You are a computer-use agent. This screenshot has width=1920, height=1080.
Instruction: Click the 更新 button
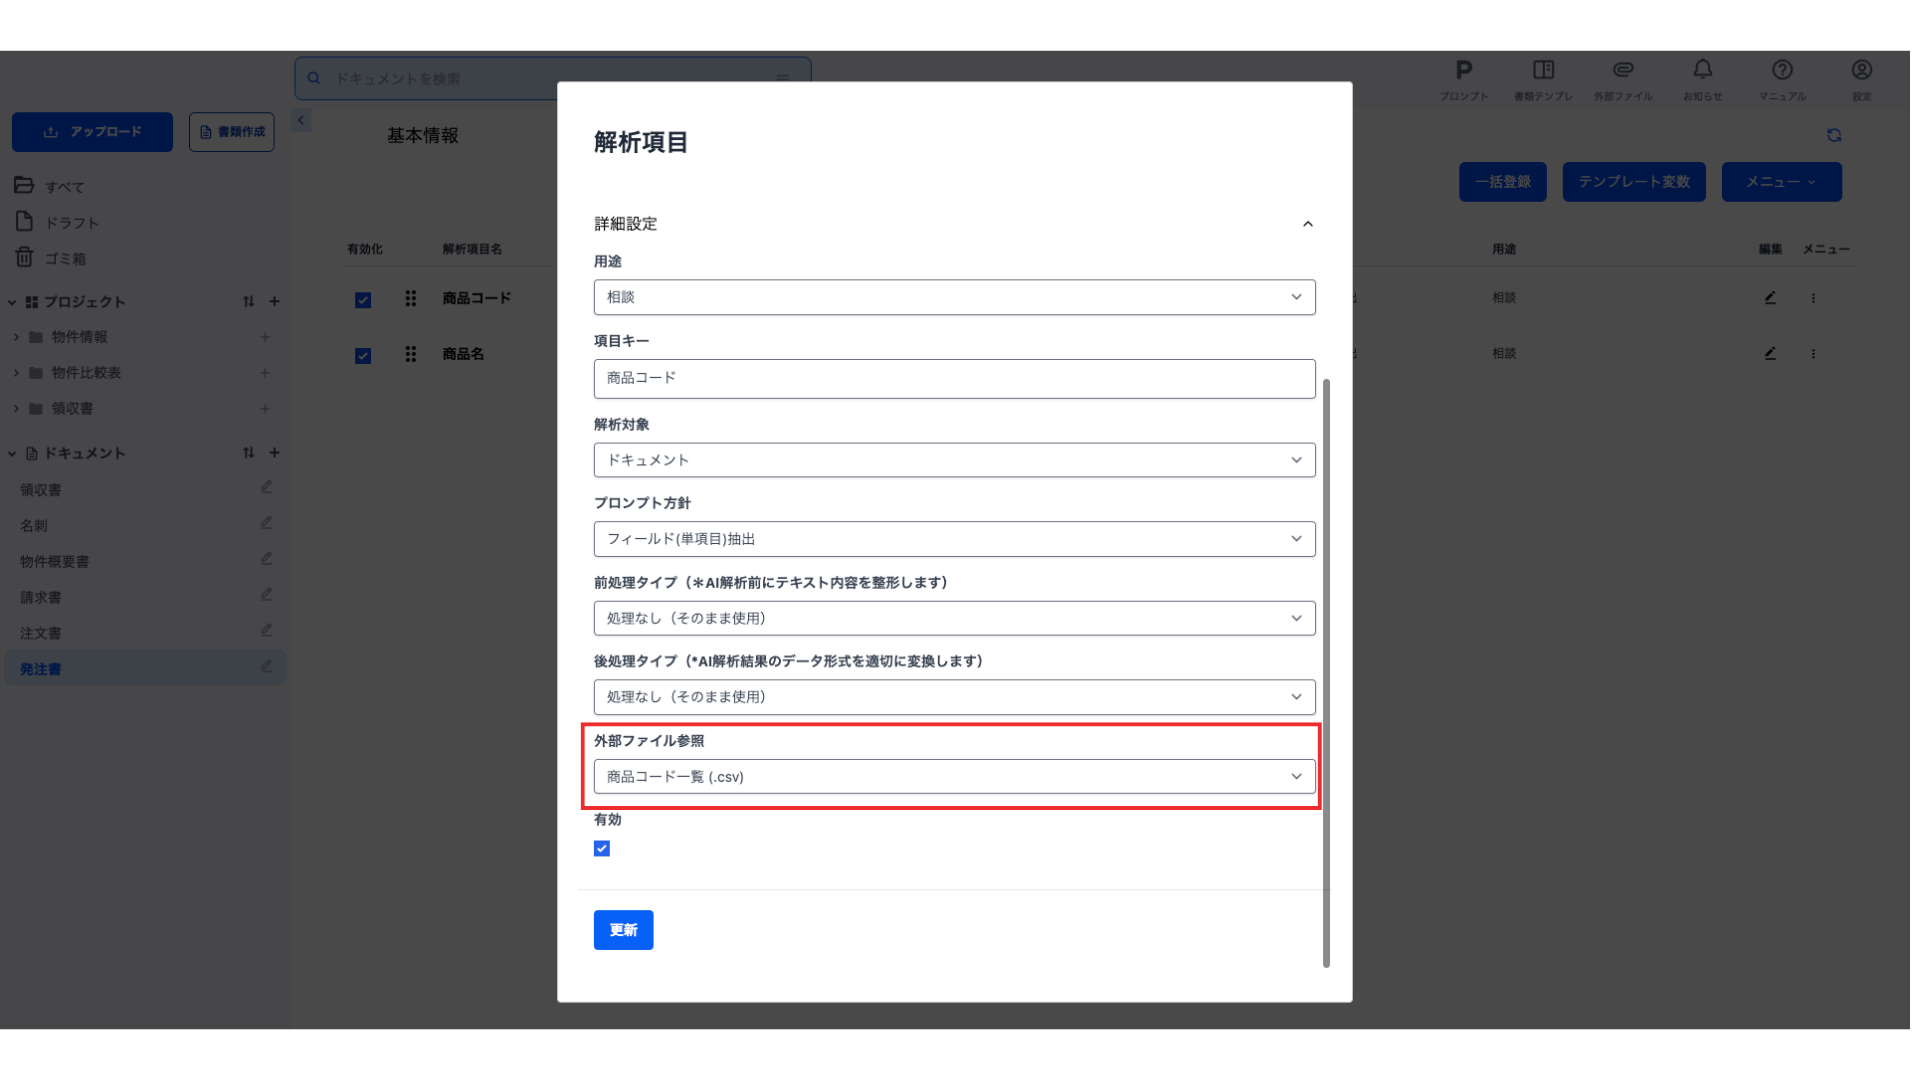pyautogui.click(x=623, y=930)
